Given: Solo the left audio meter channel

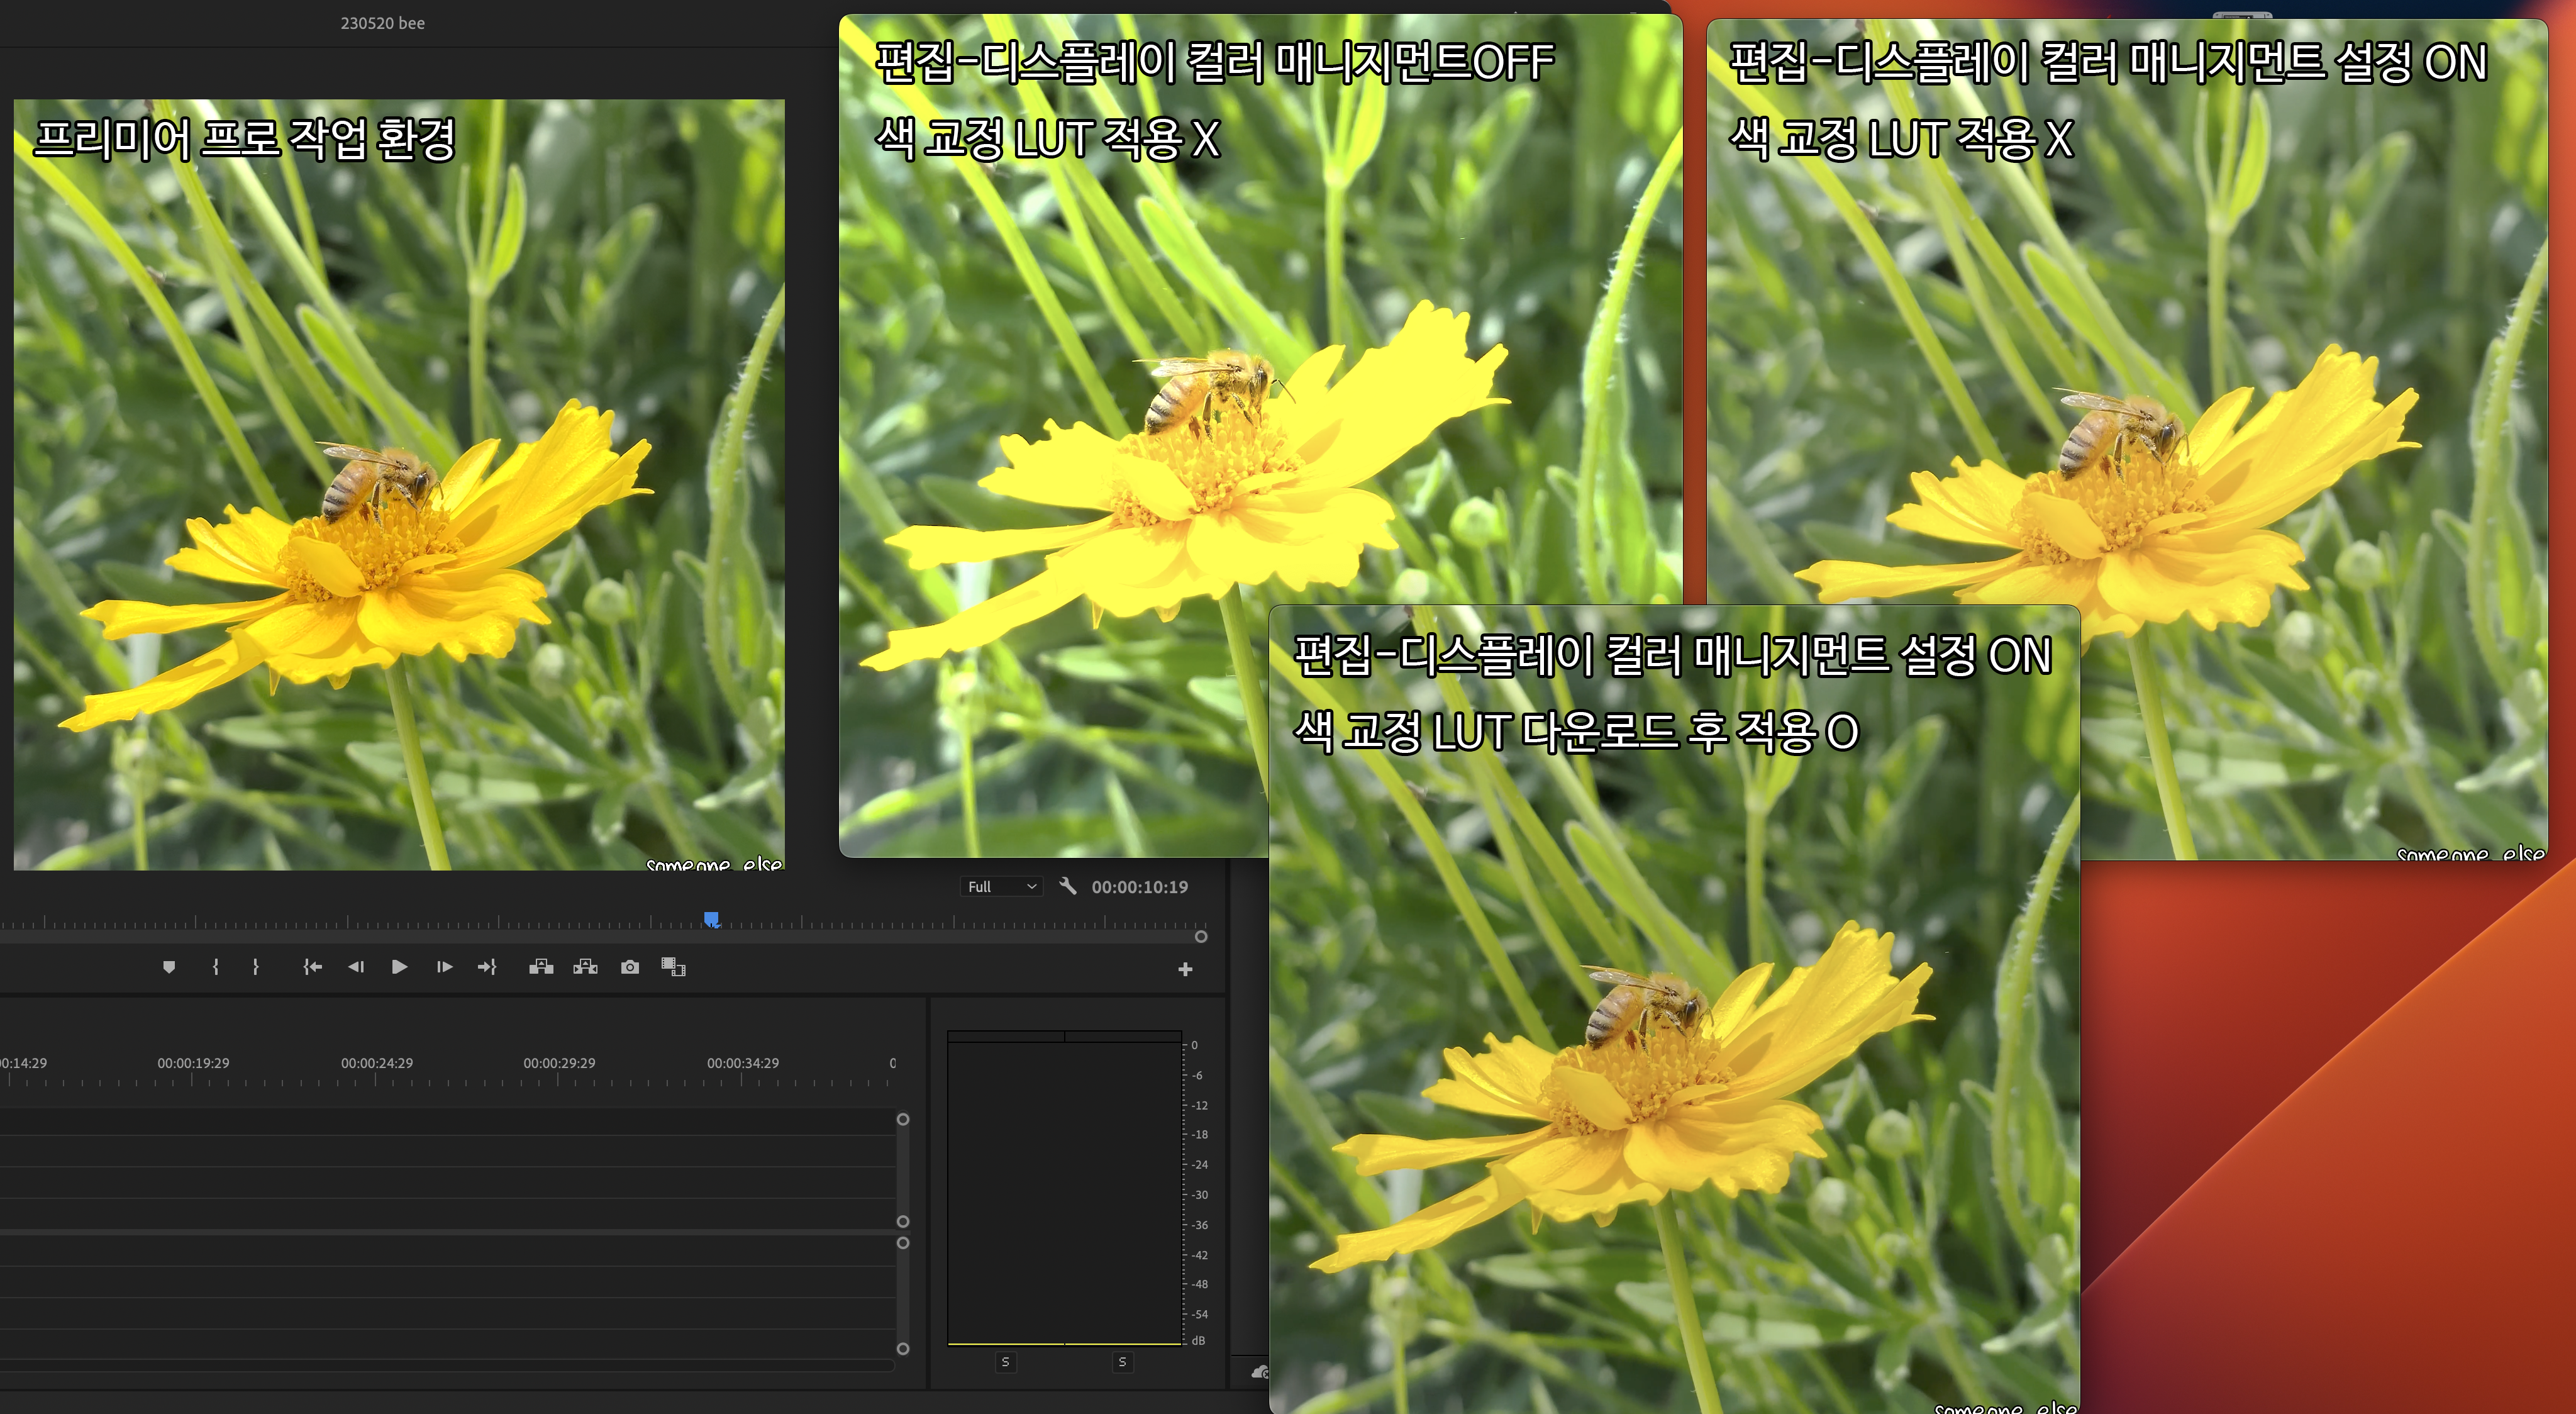Looking at the screenshot, I should (1005, 1362).
